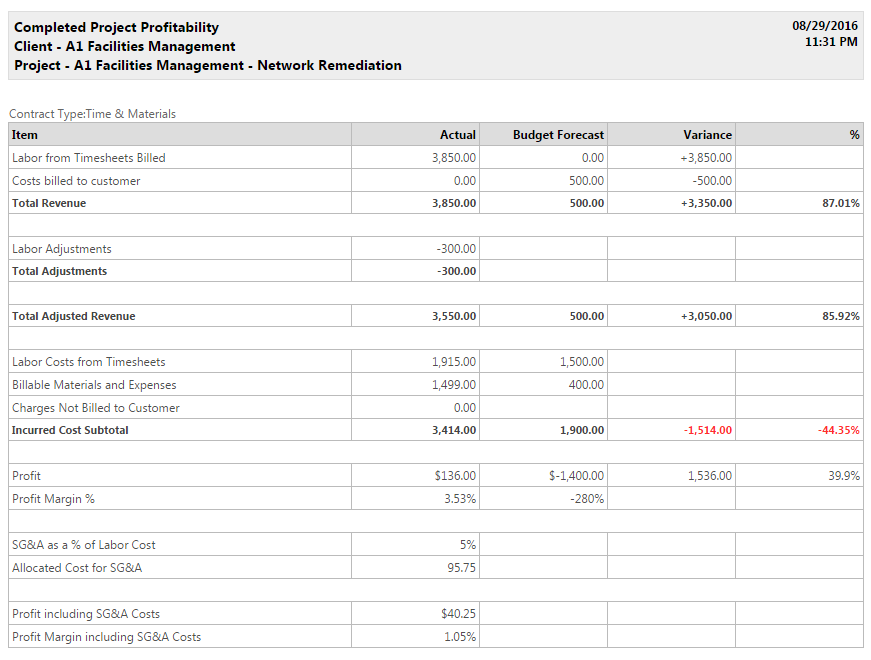Select the Profit including SG&A Costs label
Image resolution: width=871 pixels, height=660 pixels.
click(86, 614)
